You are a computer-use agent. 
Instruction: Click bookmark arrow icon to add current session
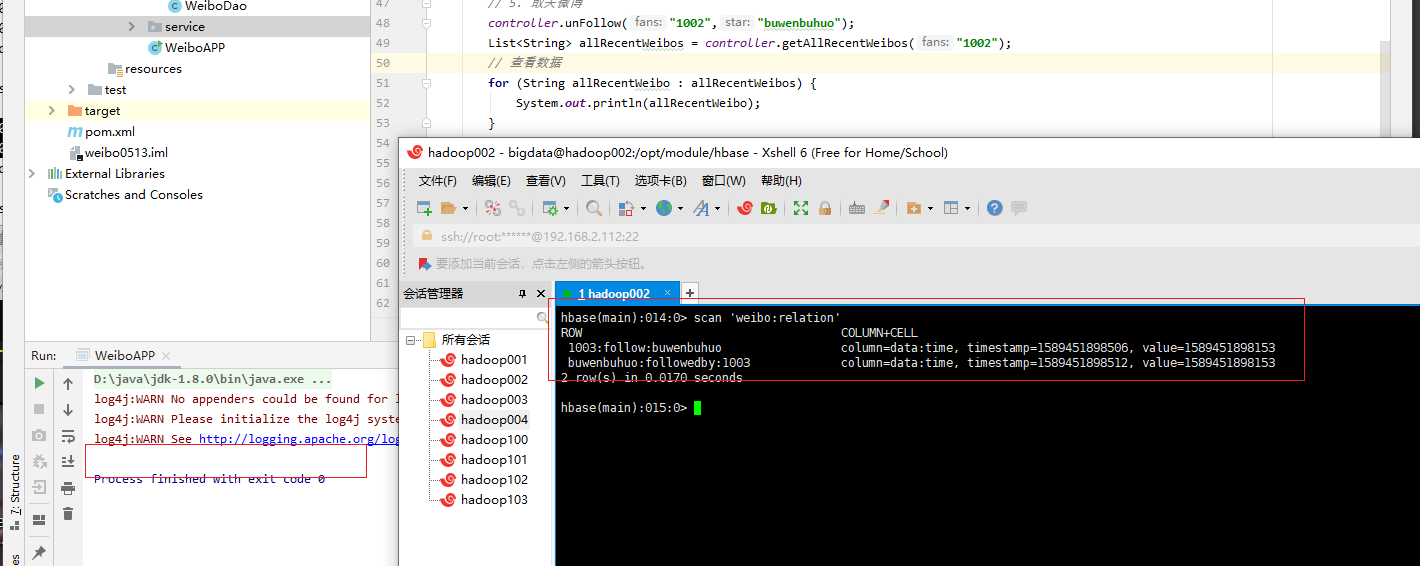click(425, 264)
